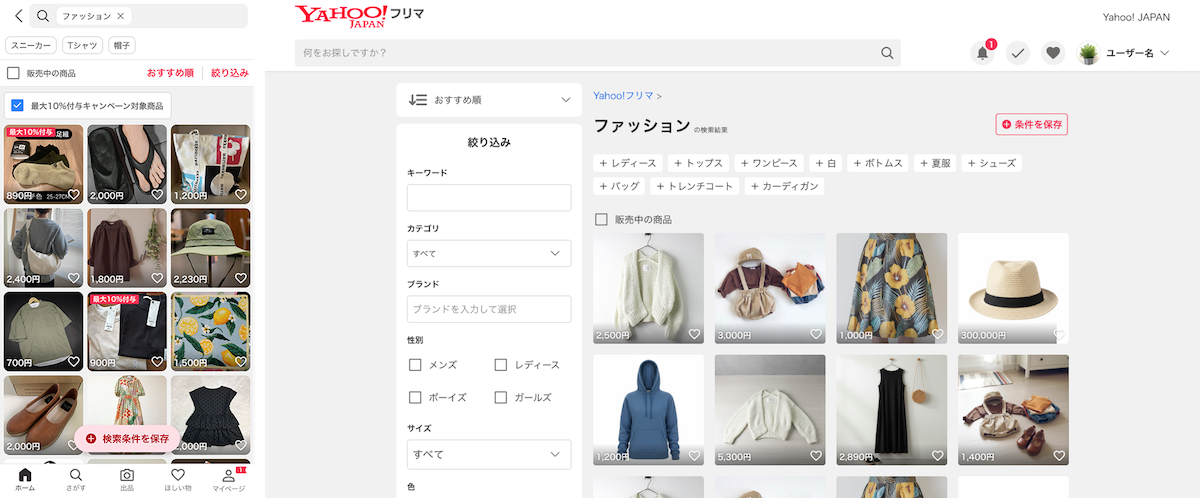Open マイページ tab in mobile nav
1200x498 pixels.
click(229, 480)
